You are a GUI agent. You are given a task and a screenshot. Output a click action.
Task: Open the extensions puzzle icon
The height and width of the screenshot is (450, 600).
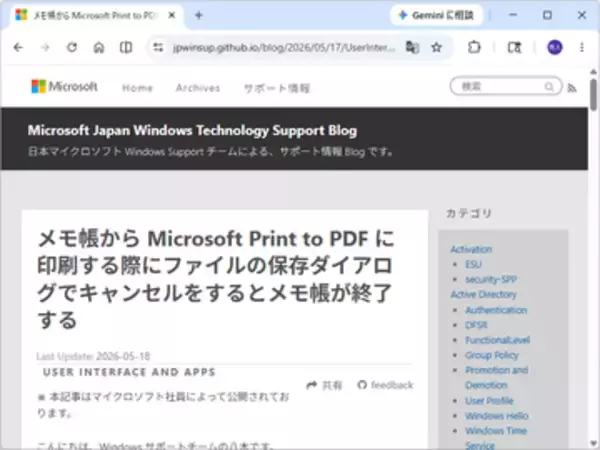[x=474, y=47]
